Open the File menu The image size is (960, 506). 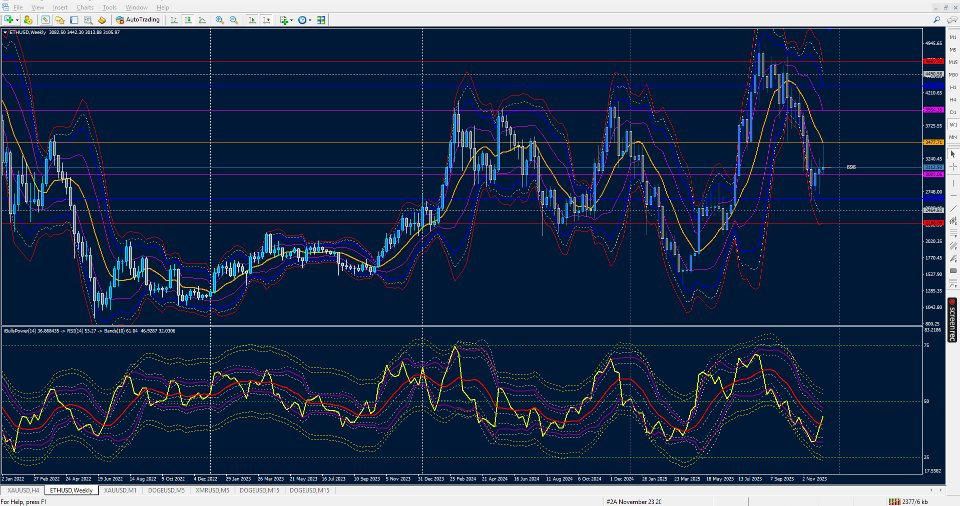(x=18, y=7)
